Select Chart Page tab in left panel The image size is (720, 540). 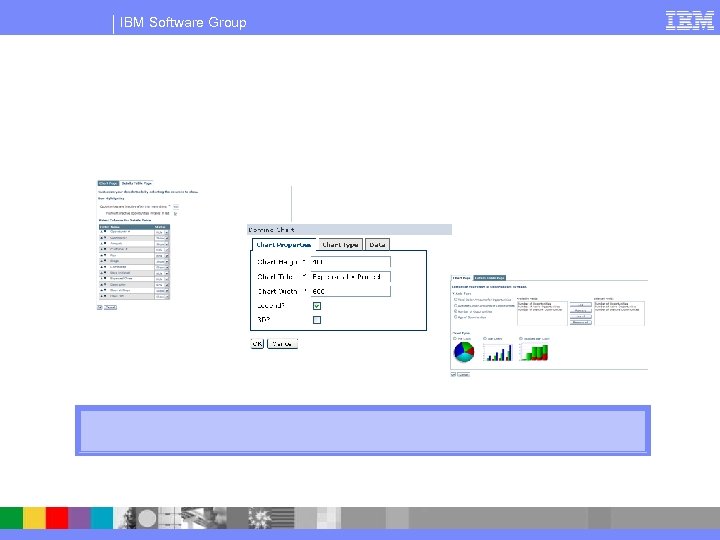click(x=108, y=183)
